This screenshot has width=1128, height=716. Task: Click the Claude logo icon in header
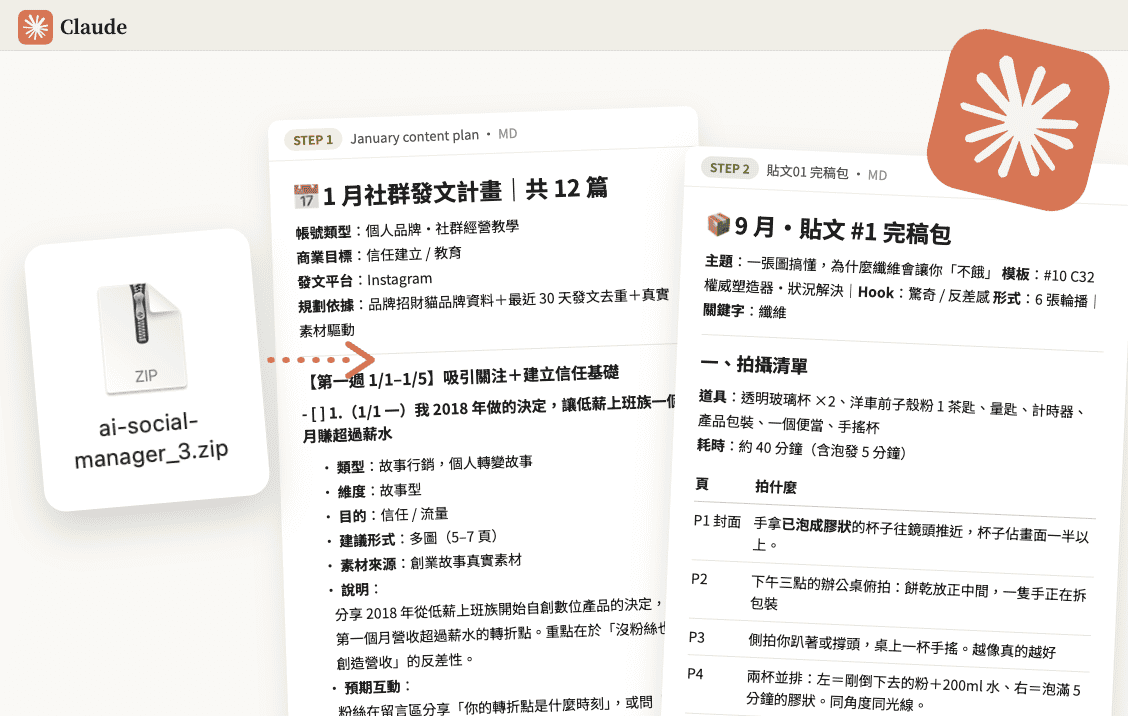pyautogui.click(x=35, y=27)
